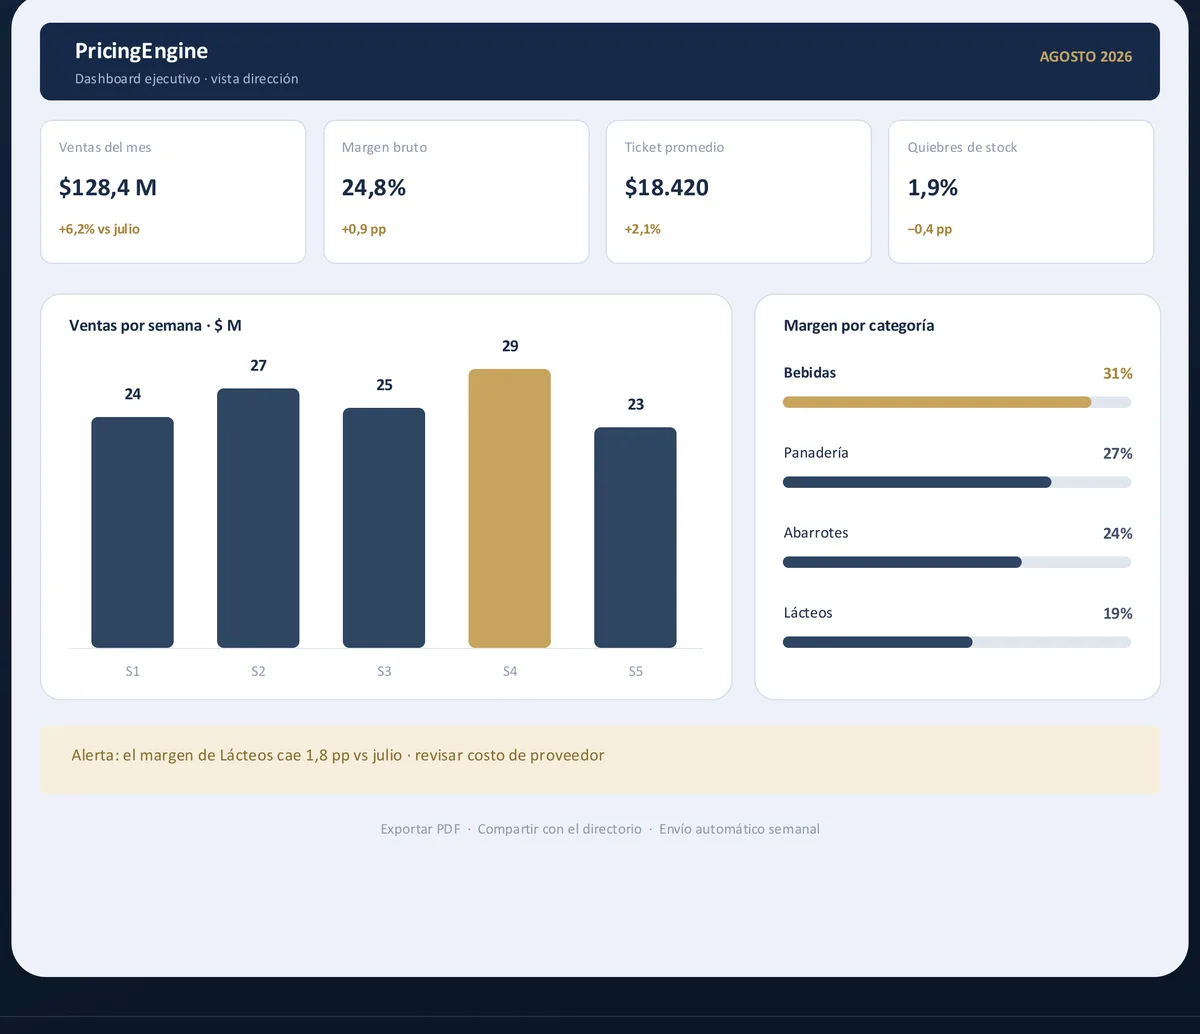This screenshot has width=1200, height=1034.
Task: Click the 31% Bebidas value
Action: (x=1118, y=373)
